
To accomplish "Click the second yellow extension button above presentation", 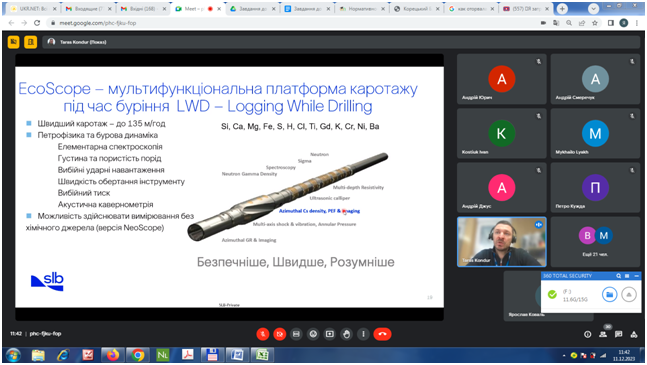I will click(x=31, y=42).
